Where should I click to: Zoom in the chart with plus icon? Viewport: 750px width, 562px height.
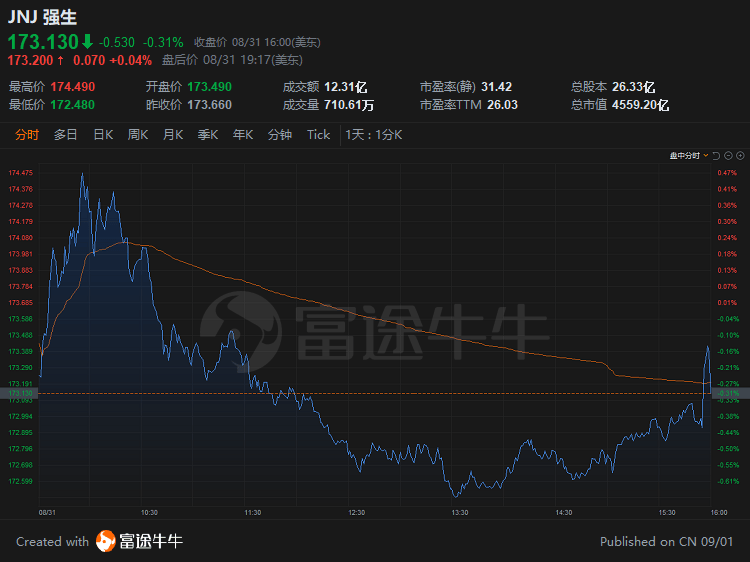pyautogui.click(x=740, y=155)
